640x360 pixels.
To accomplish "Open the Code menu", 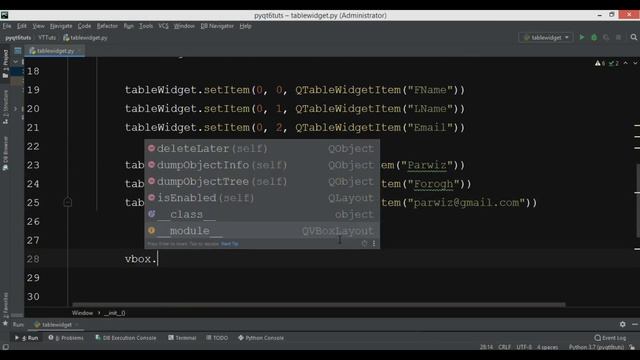I will [84, 26].
